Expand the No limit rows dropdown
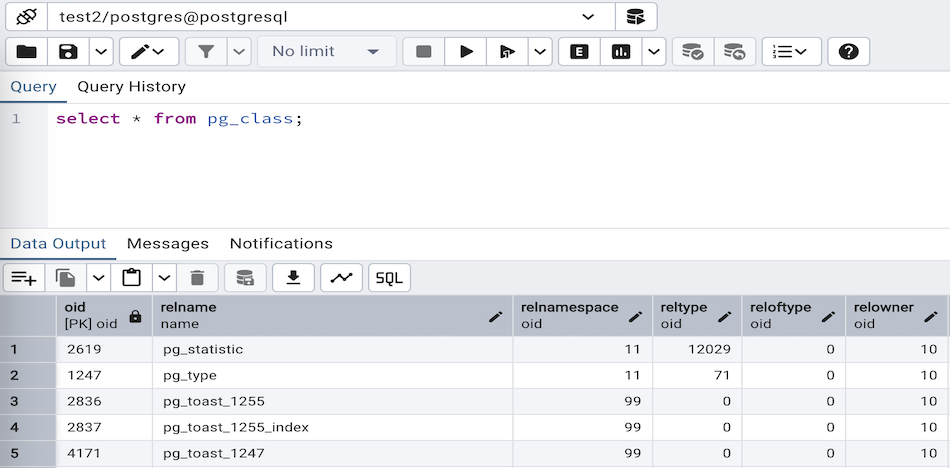The width and height of the screenshot is (950, 468). coord(326,52)
